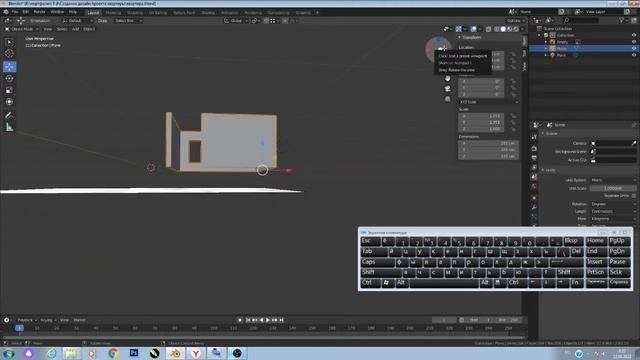Switch viewport to wireframe shading
Image resolution: width=640 pixels, height=360 pixels.
point(497,29)
